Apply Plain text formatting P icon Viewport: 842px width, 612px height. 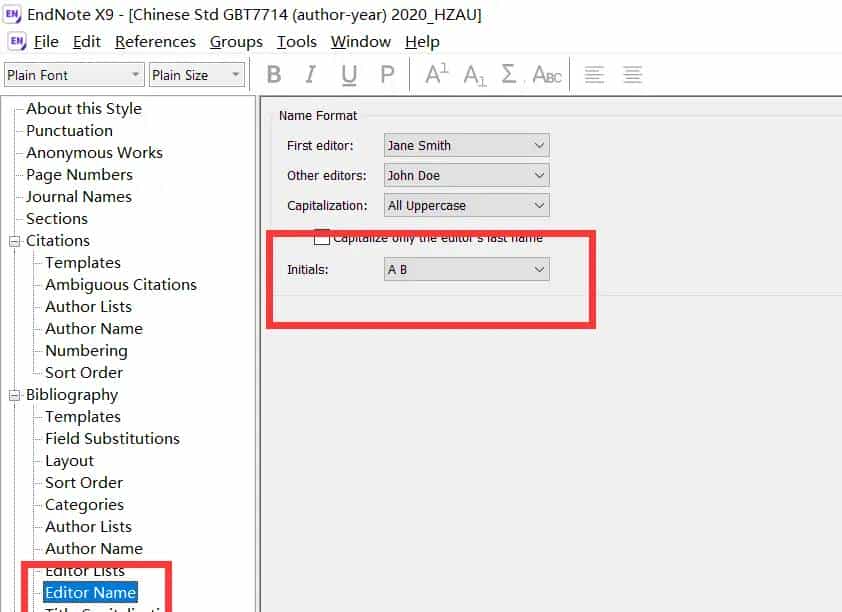point(387,75)
